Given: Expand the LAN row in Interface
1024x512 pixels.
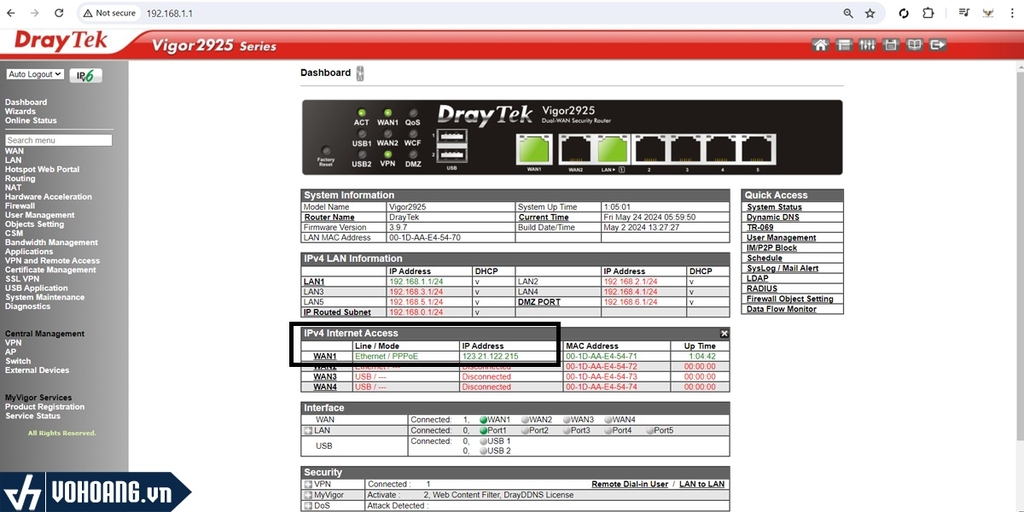Looking at the screenshot, I should pos(308,431).
